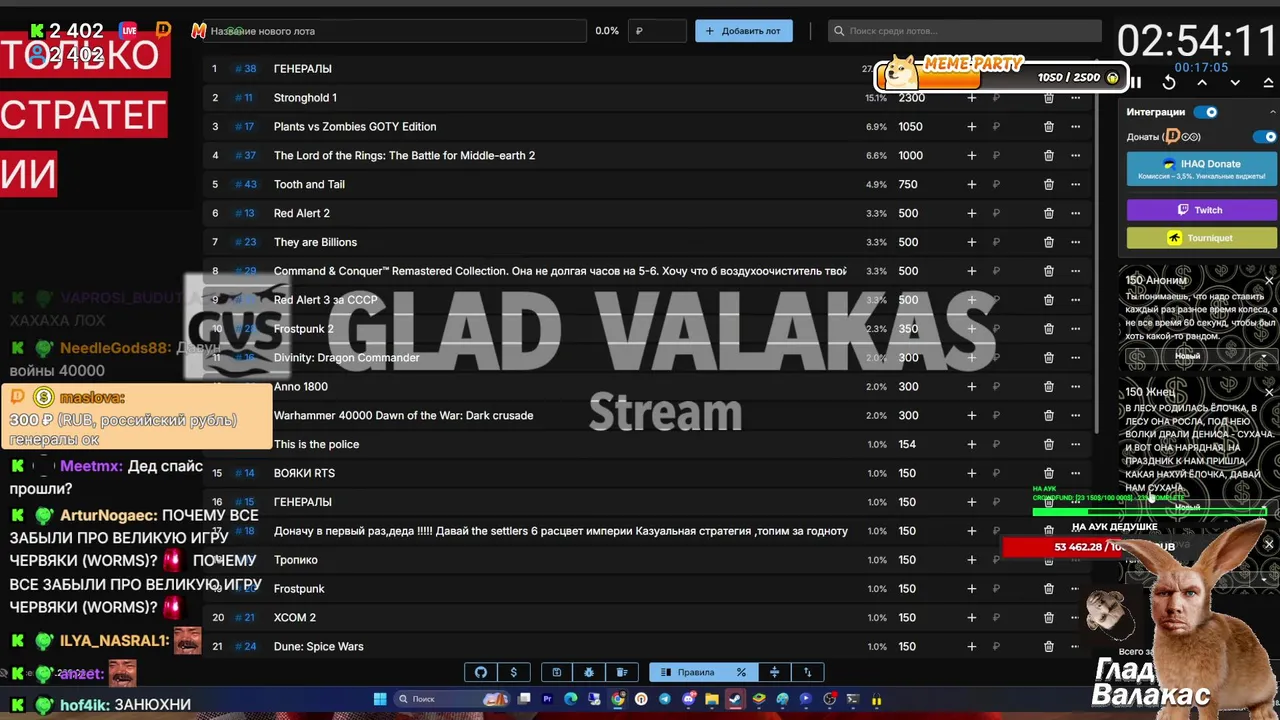Open three-dot menu for Dawn of War: Dark crusade
The image size is (1280, 720).
[x=1075, y=415]
